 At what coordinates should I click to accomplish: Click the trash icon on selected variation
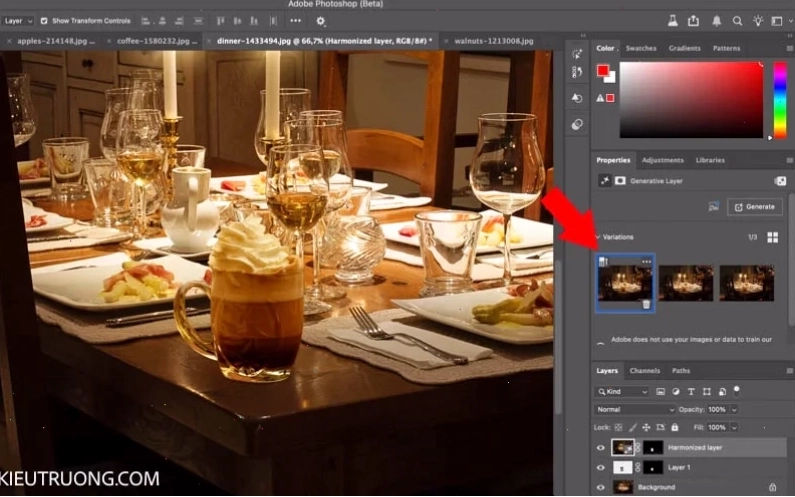click(x=646, y=304)
